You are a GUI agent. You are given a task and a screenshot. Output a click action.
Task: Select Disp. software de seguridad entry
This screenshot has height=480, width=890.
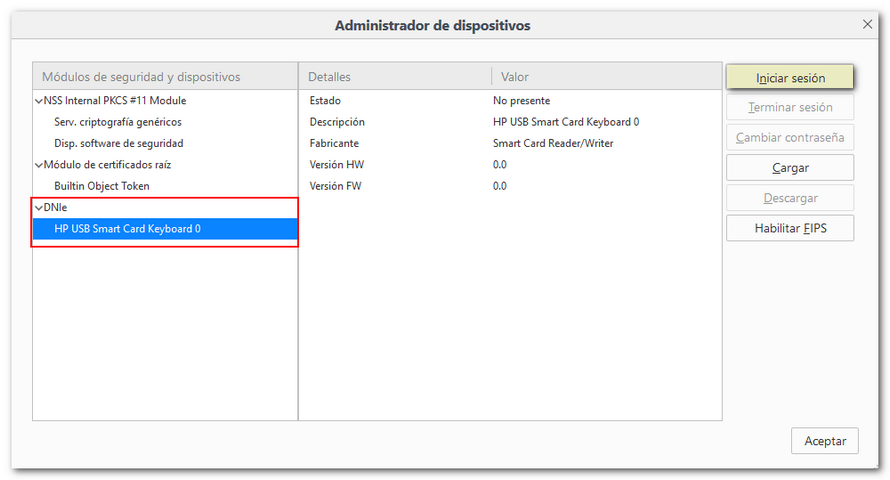coord(118,143)
